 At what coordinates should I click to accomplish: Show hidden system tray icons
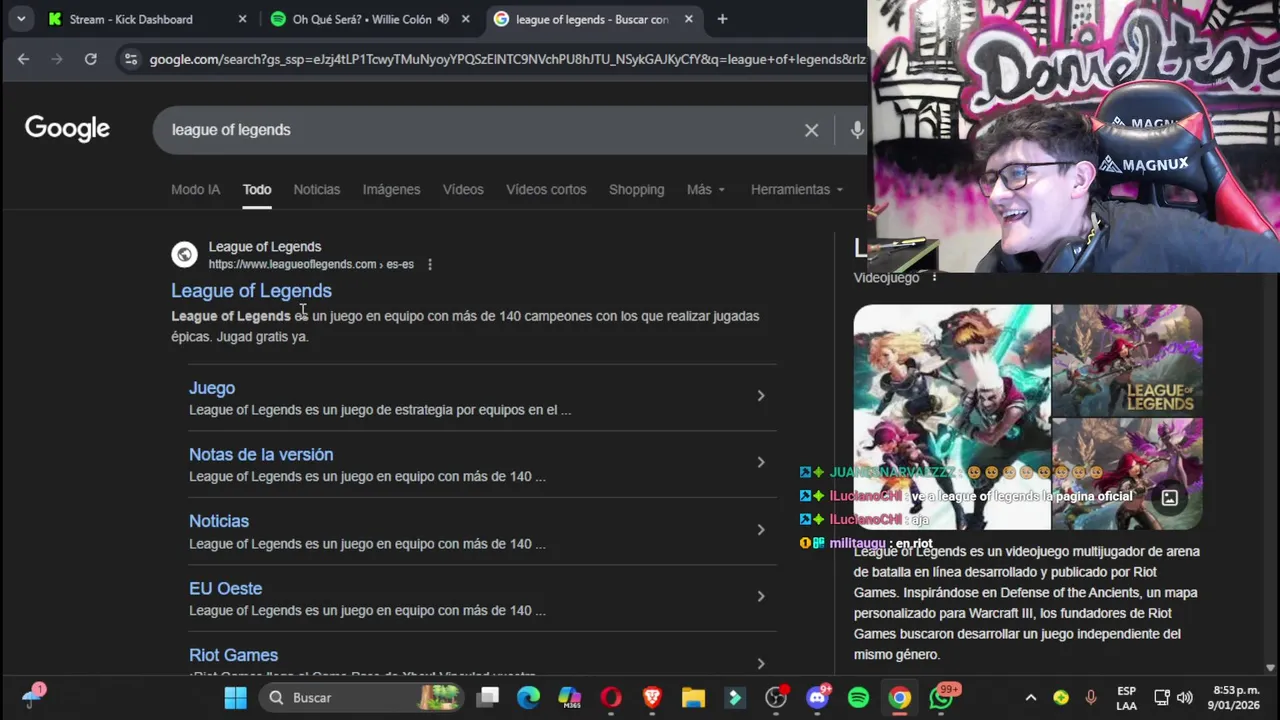(1031, 697)
